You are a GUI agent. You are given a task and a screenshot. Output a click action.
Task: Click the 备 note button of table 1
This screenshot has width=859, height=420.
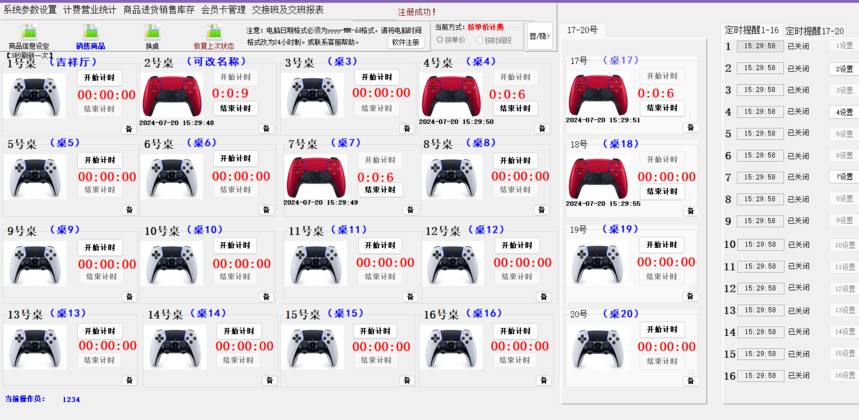[x=129, y=129]
